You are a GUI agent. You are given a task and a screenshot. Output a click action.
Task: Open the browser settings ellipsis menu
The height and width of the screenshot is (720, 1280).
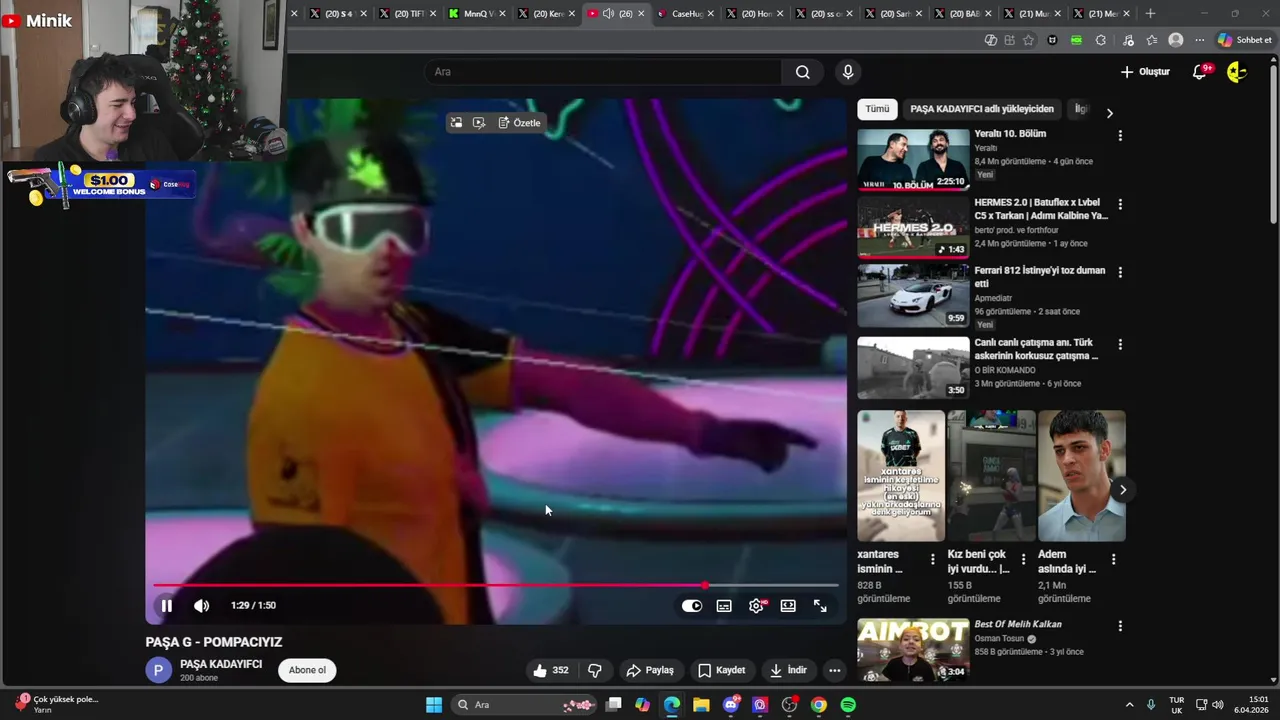1200,40
